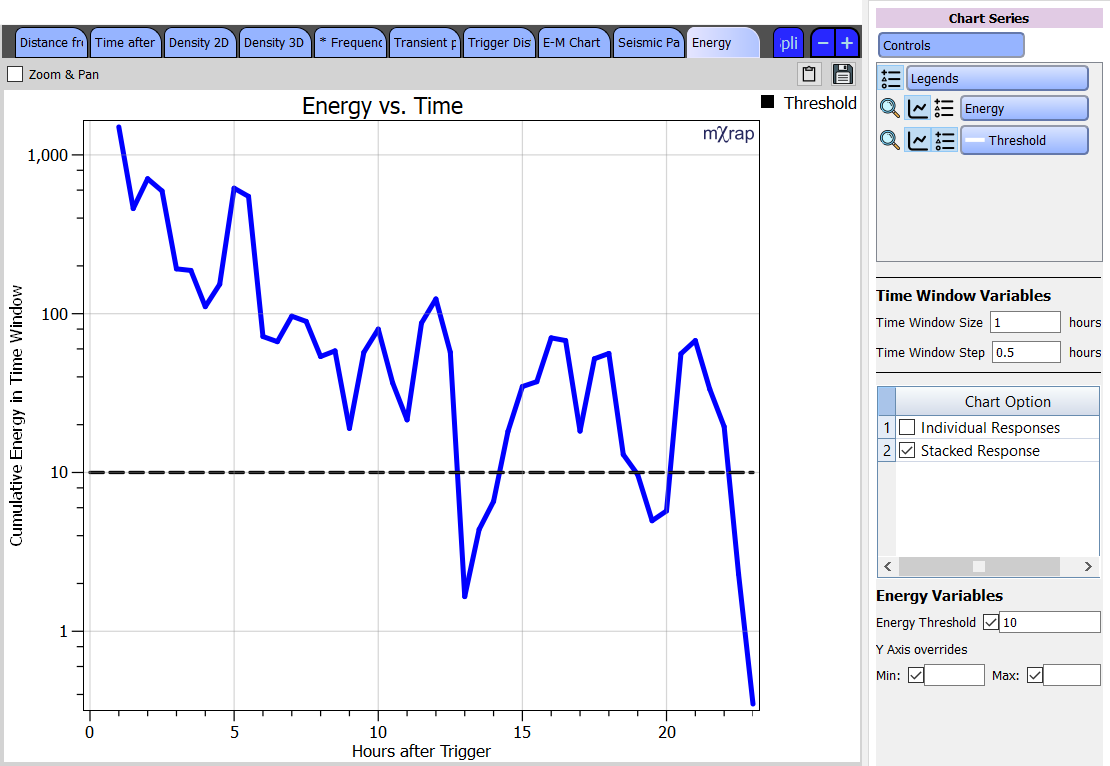Save chart with the floppy disk icon
This screenshot has width=1110, height=766.
pos(842,74)
